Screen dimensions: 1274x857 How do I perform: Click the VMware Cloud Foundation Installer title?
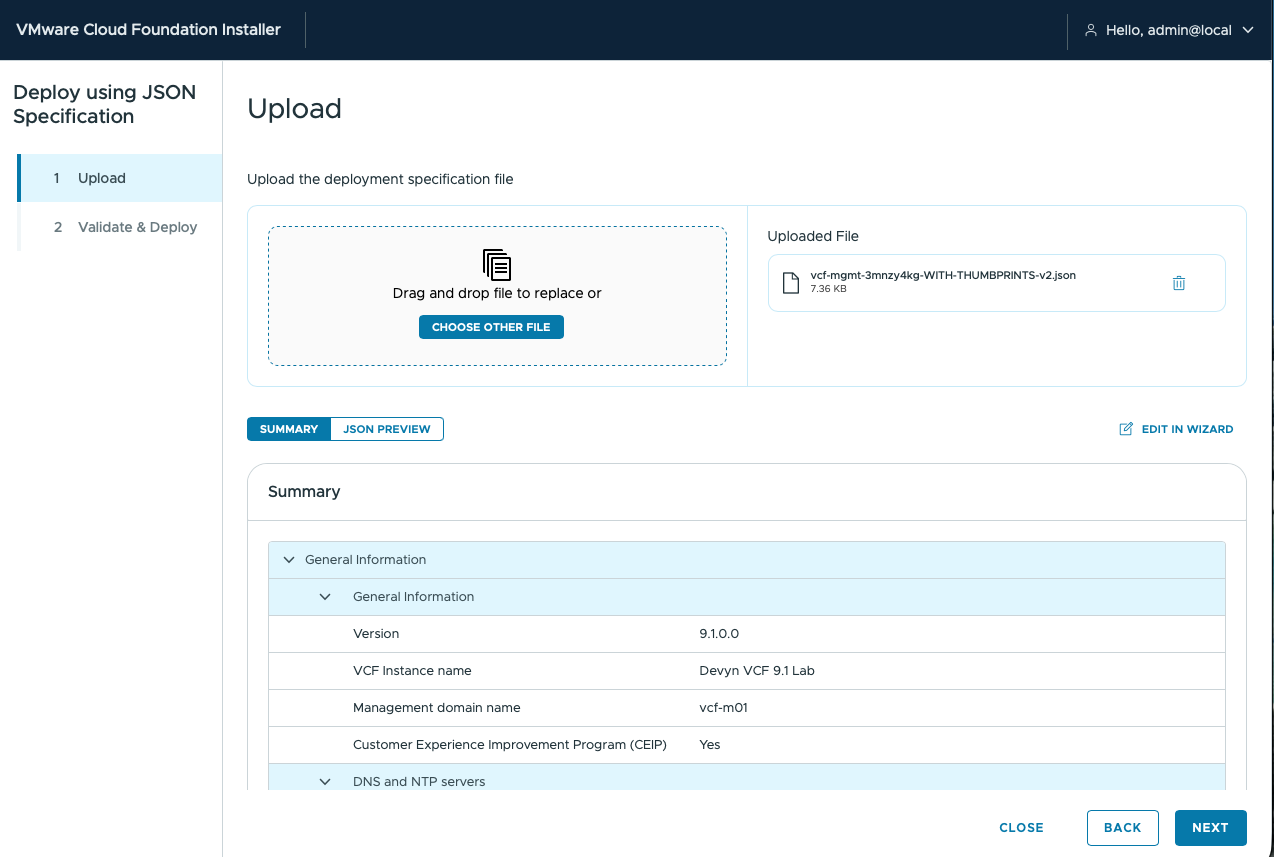tap(148, 30)
